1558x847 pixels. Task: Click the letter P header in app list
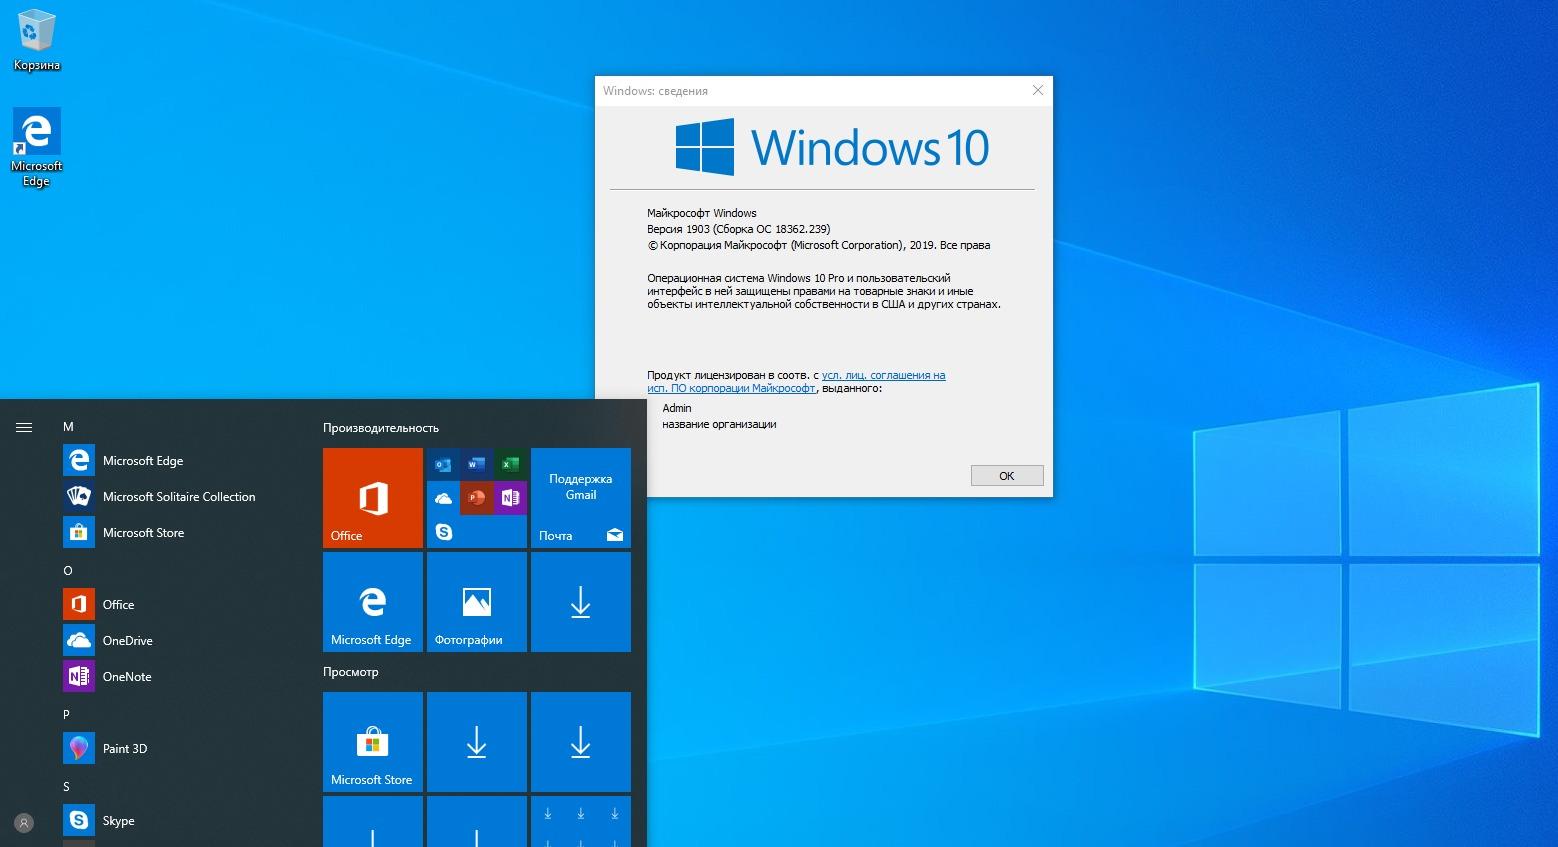tap(67, 715)
